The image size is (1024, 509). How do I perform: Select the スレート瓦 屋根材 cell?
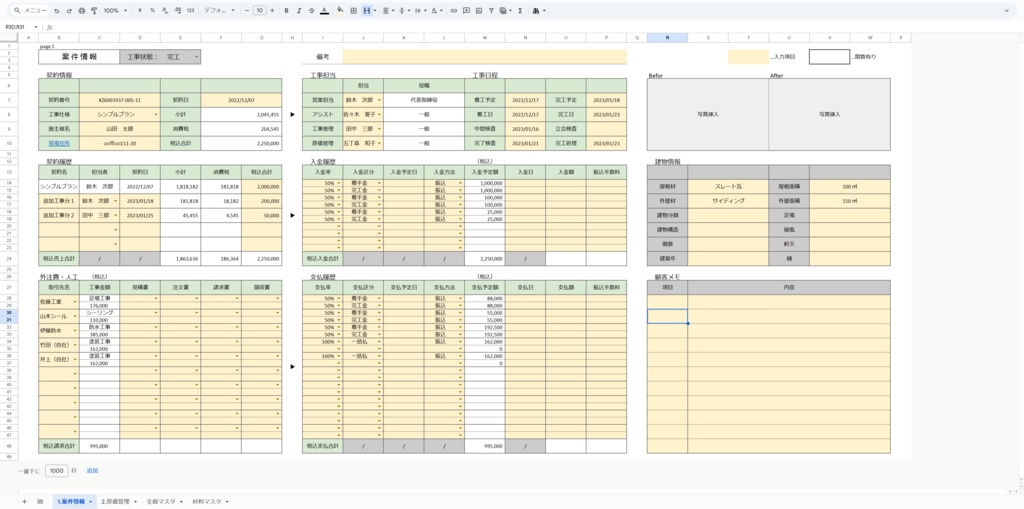point(728,186)
